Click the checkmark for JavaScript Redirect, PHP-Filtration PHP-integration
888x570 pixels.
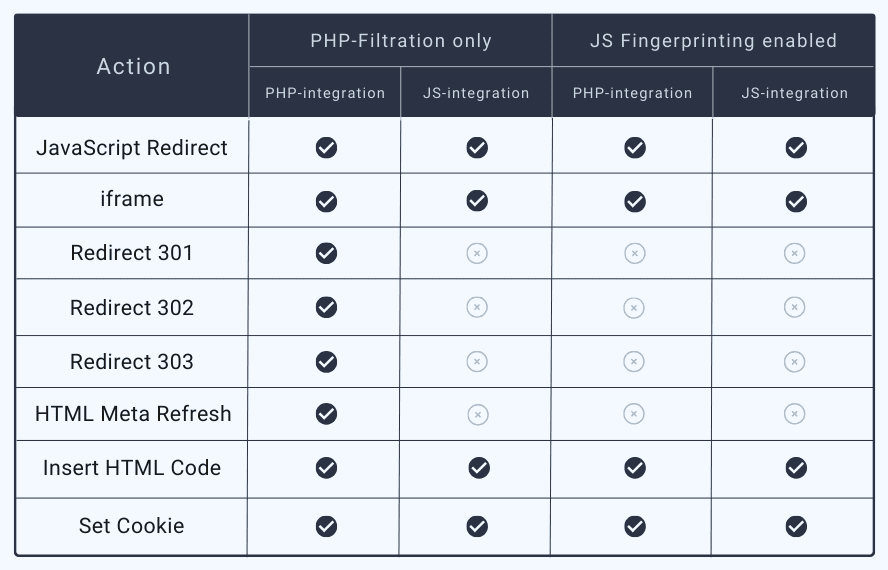tap(326, 148)
